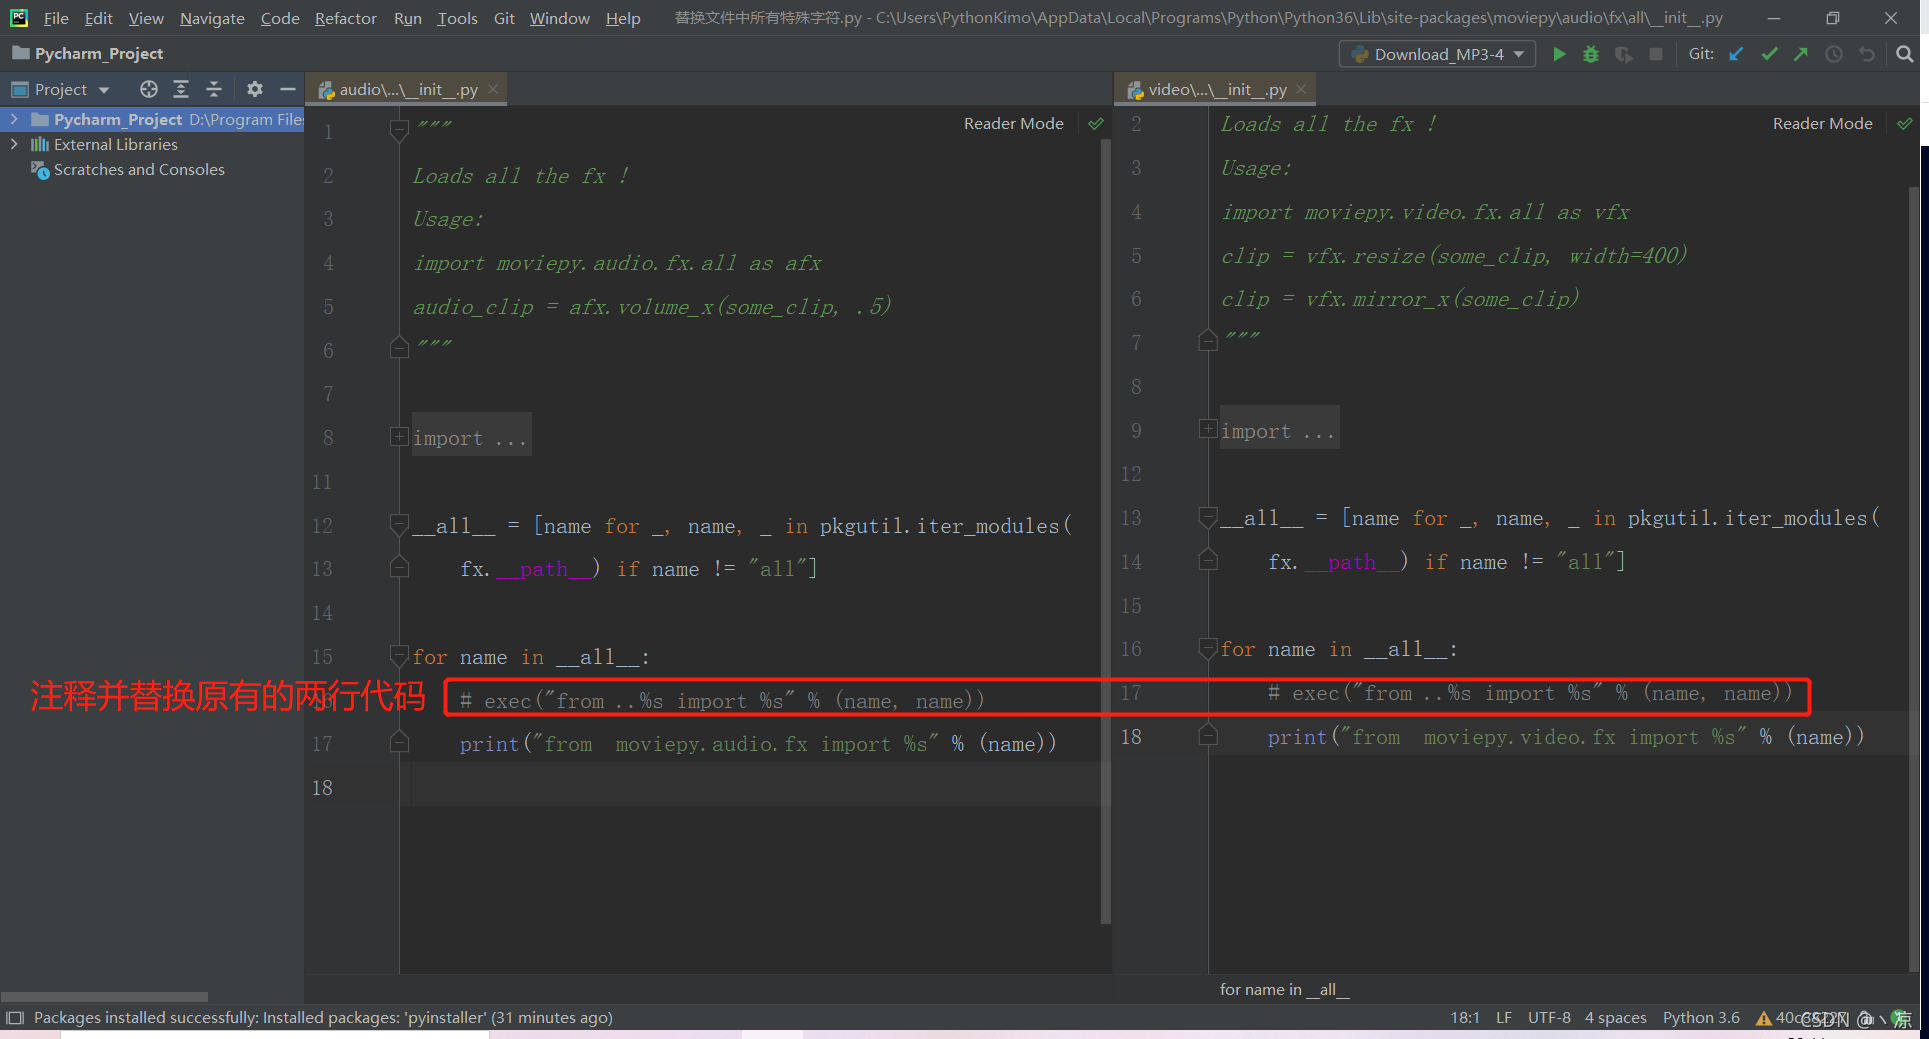
Task: Click 'for name in __all__' breadcrumb at bottom
Action: click(x=1284, y=989)
